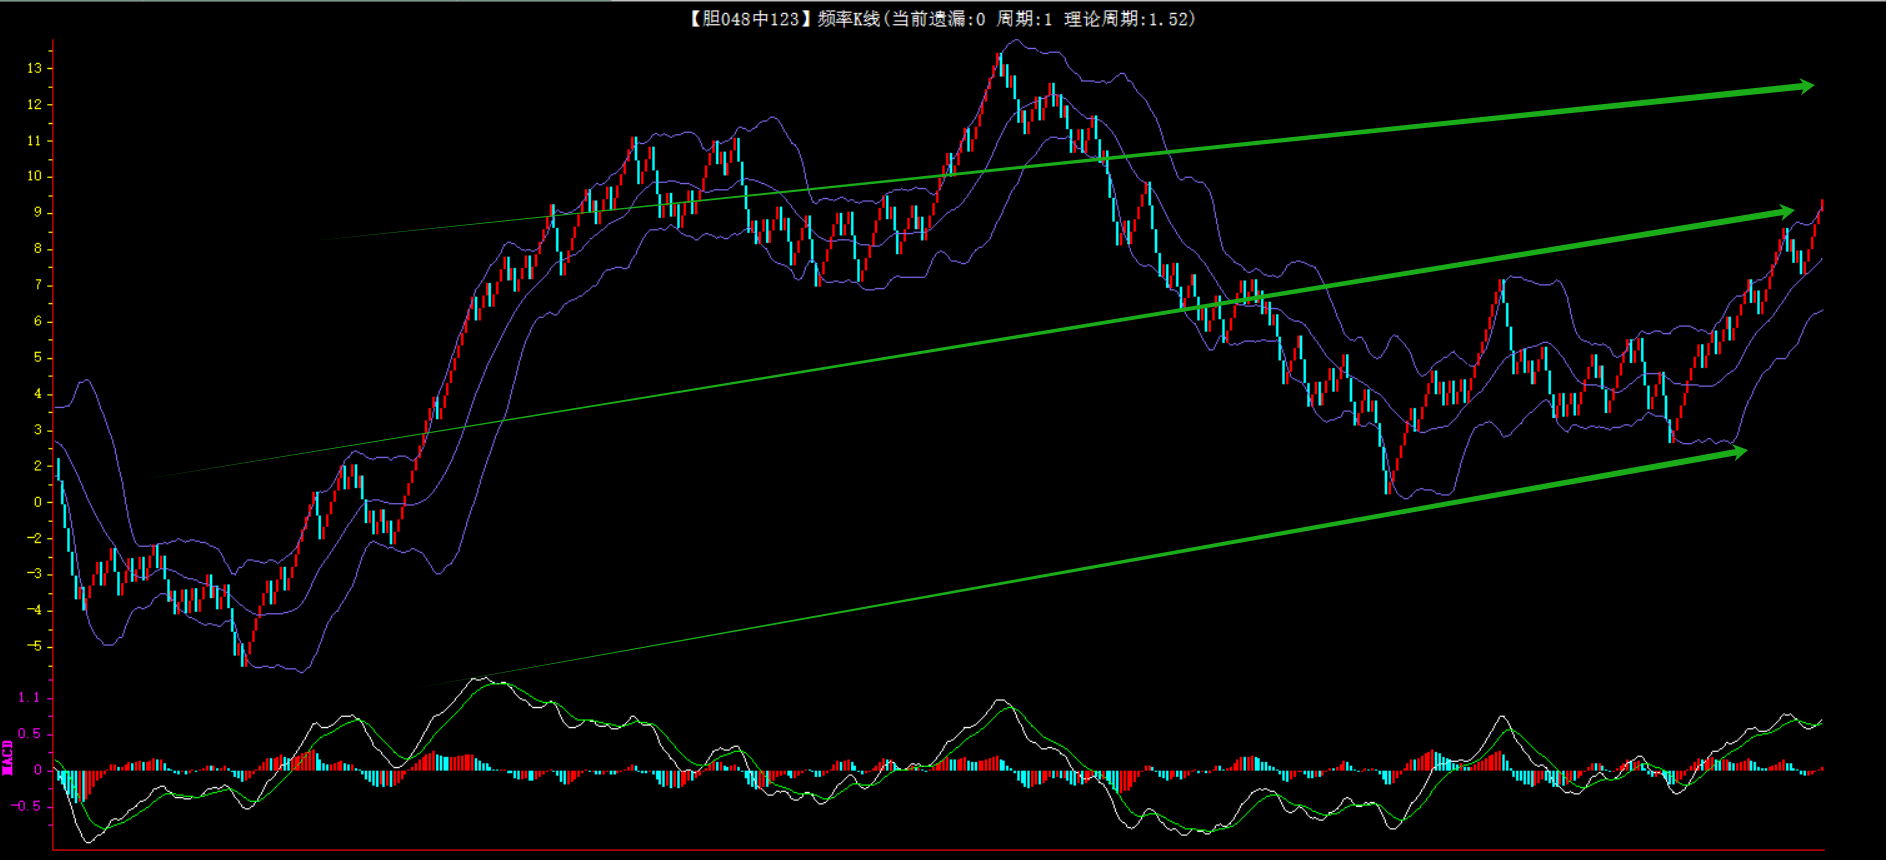Click the 1.1 label on MACD axis
Viewport: 1886px width, 860px height.
tap(30, 697)
